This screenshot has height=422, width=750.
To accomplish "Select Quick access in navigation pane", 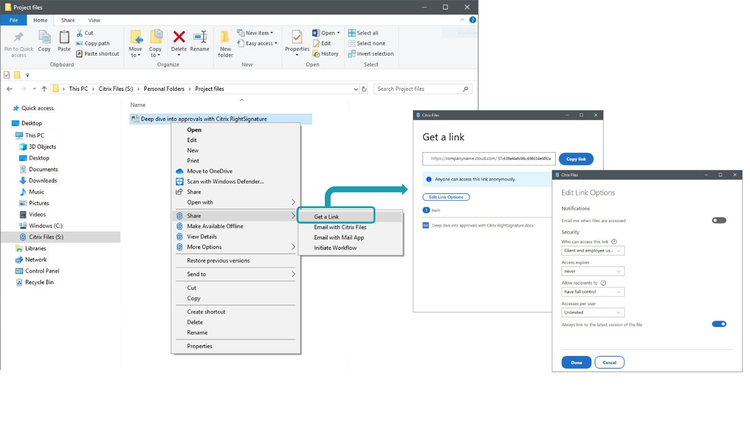I will click(33, 108).
